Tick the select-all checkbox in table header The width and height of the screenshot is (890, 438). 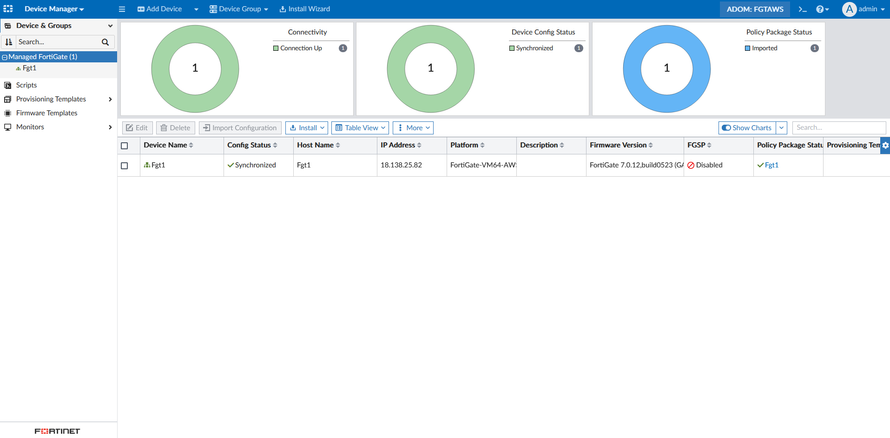pyautogui.click(x=125, y=146)
